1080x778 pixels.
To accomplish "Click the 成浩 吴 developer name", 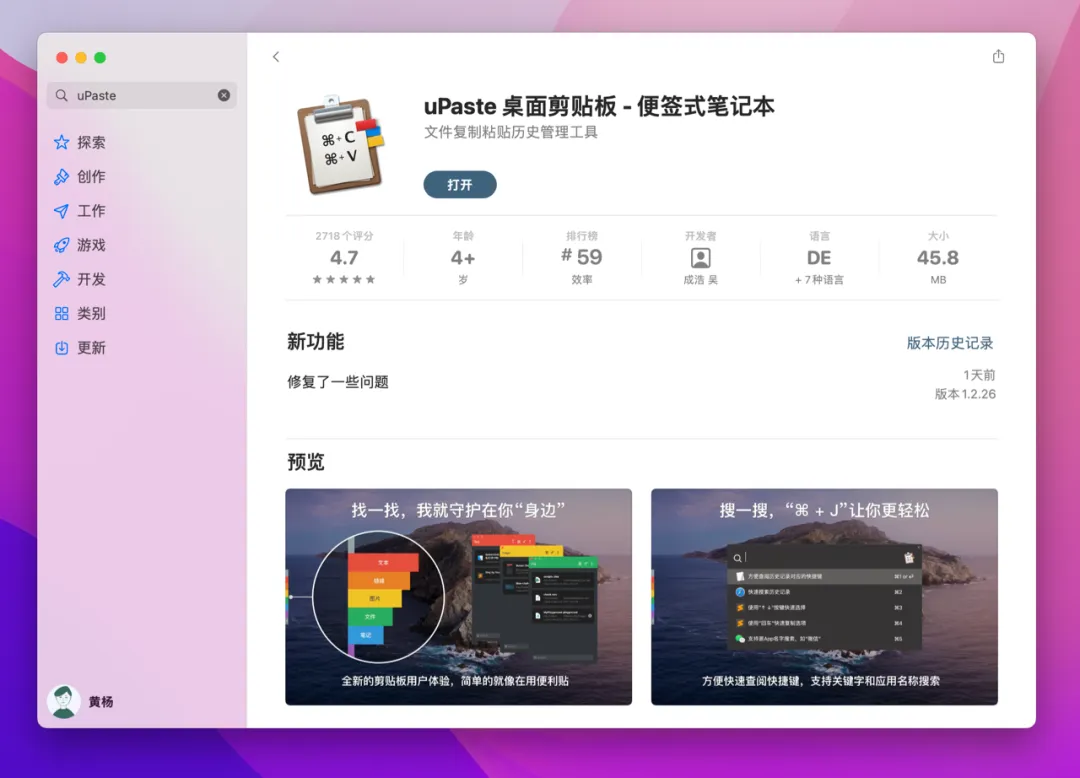I will click(700, 280).
